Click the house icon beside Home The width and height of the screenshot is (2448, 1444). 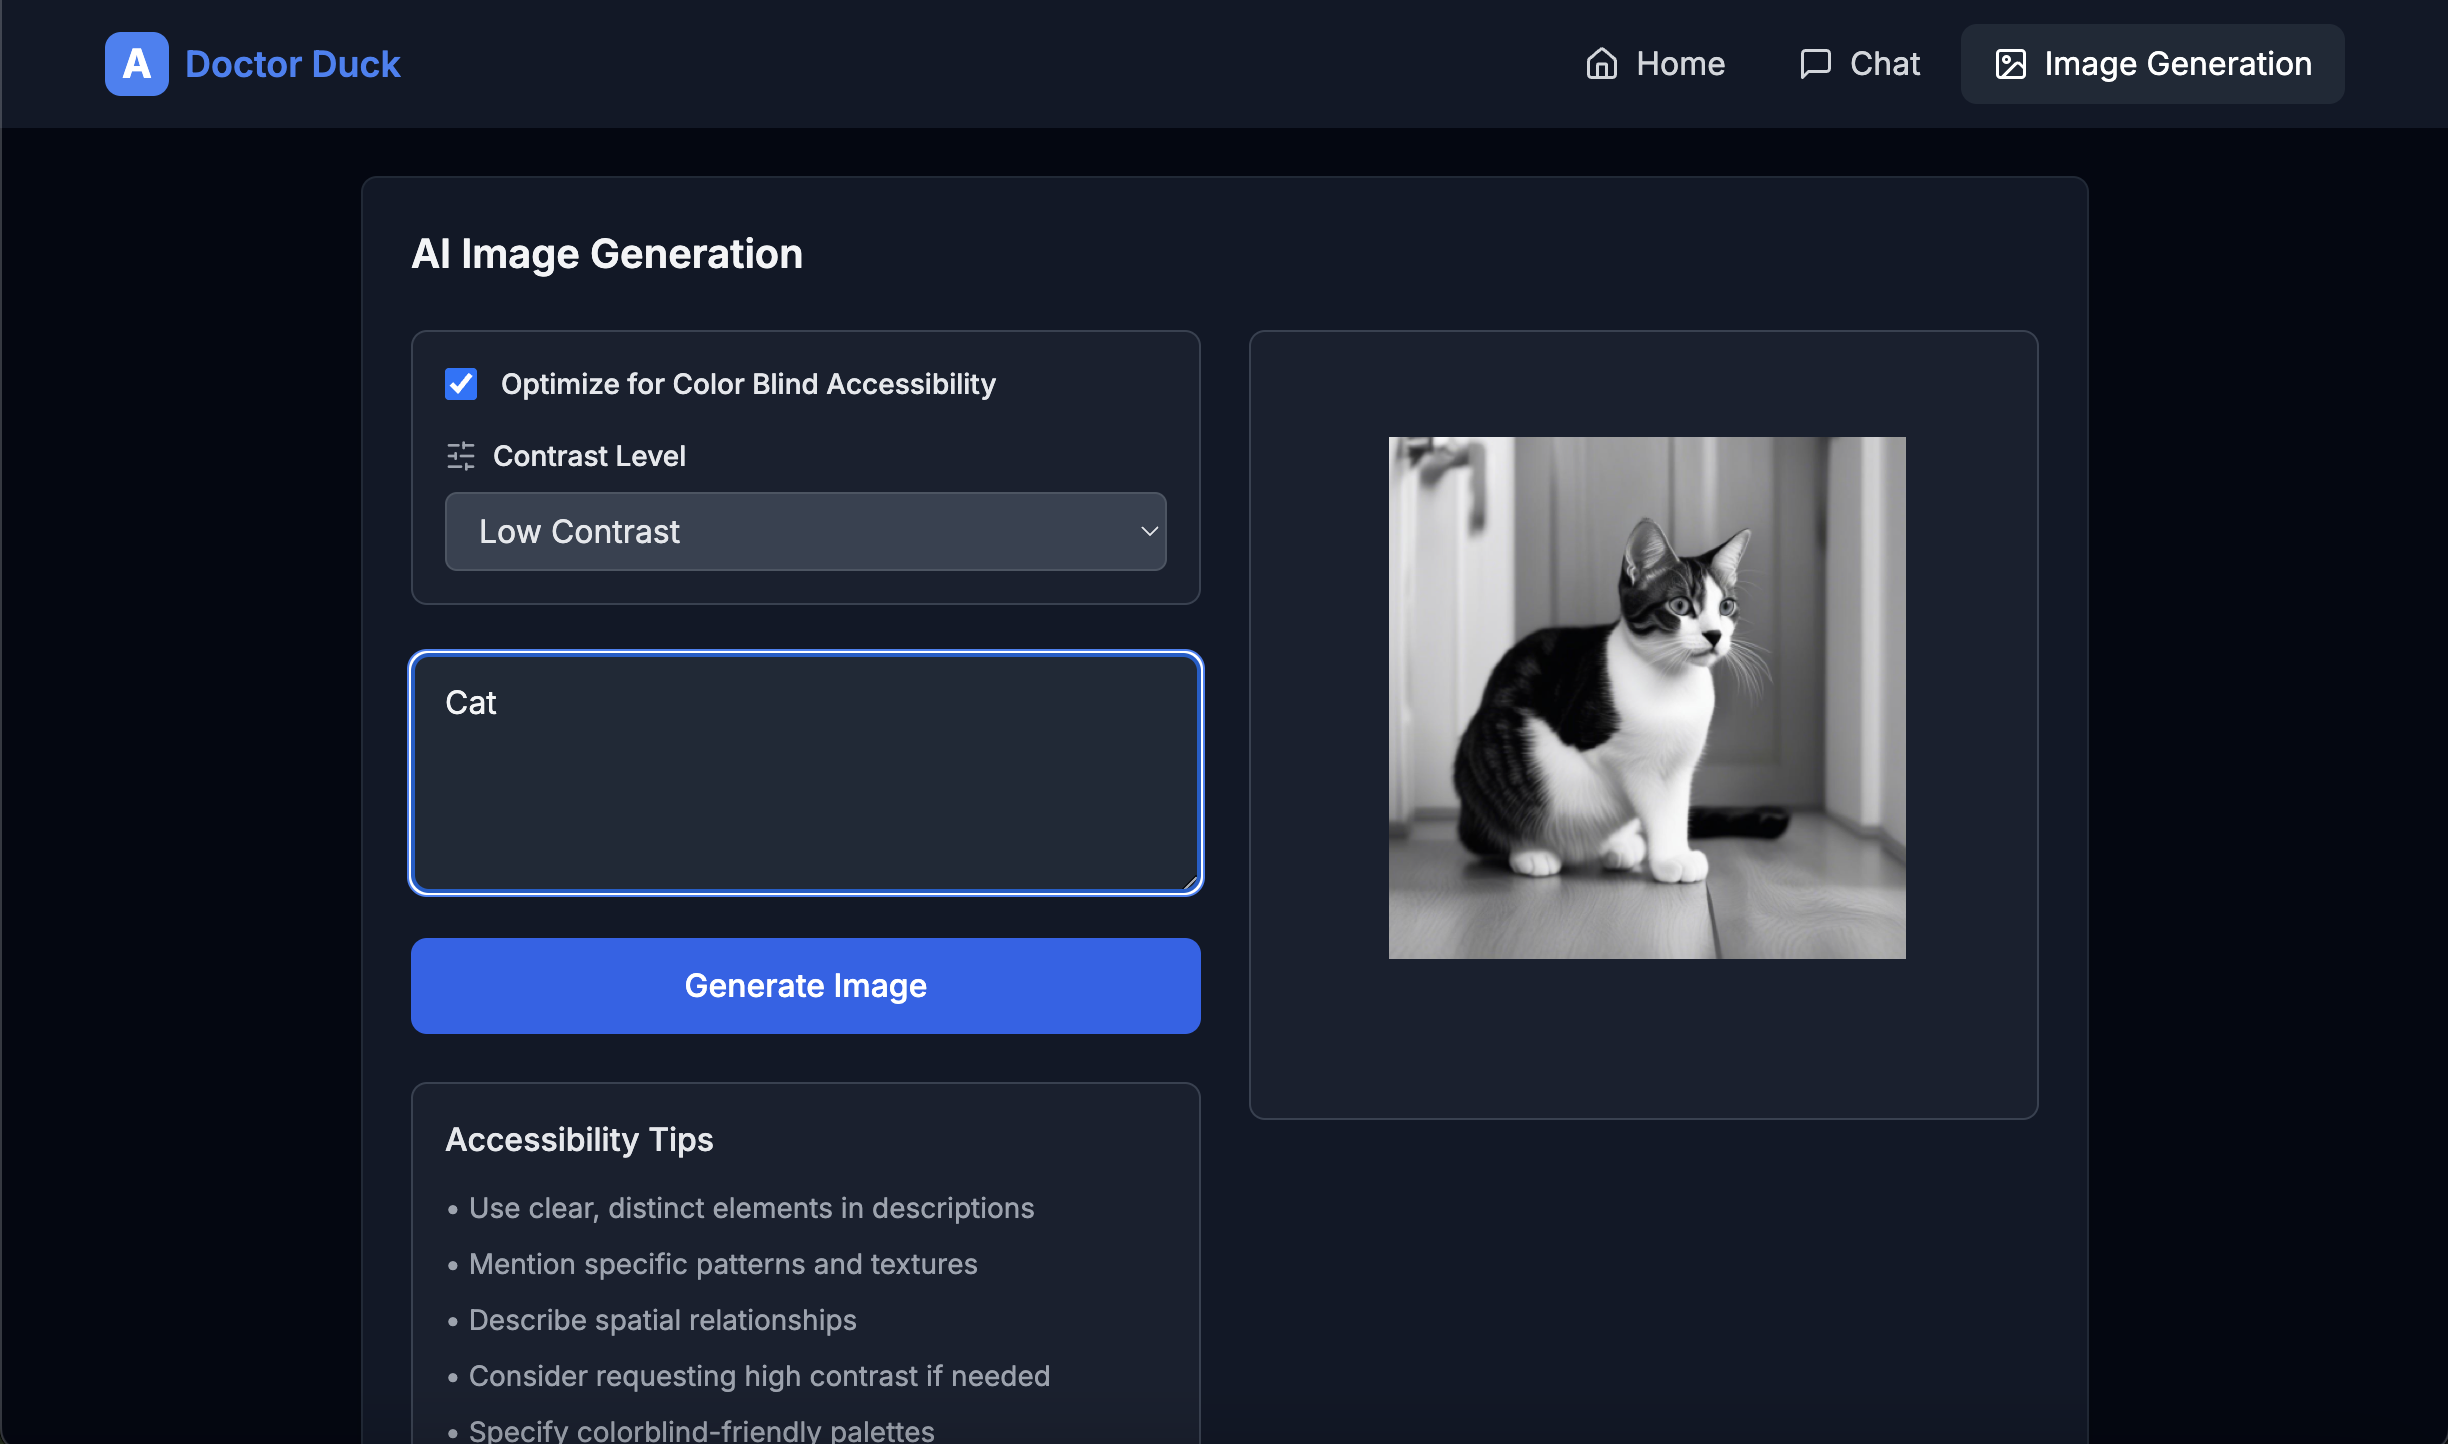[x=1601, y=64]
